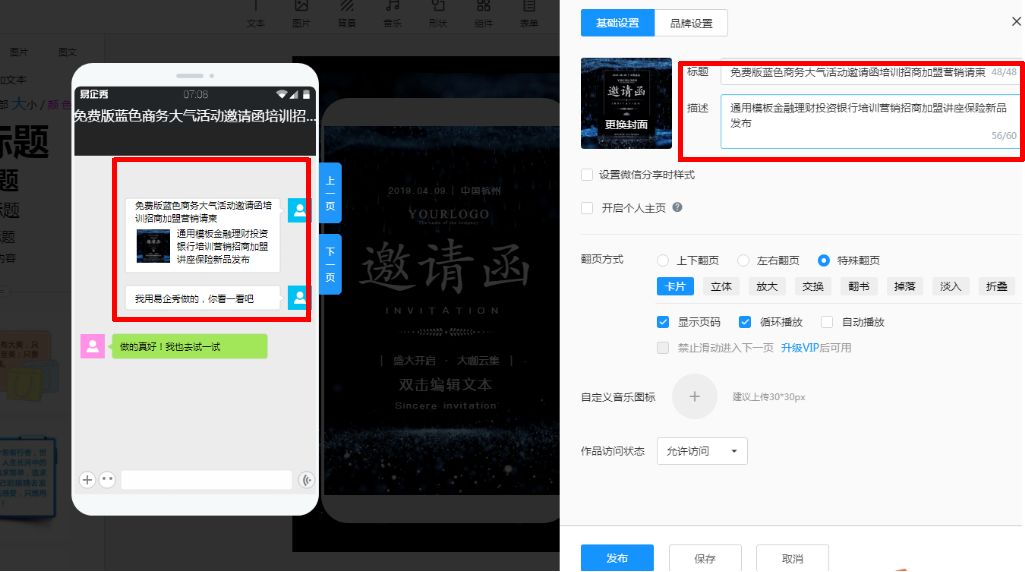
Task: Choose the 掉落 page-flip effect
Action: 905,286
